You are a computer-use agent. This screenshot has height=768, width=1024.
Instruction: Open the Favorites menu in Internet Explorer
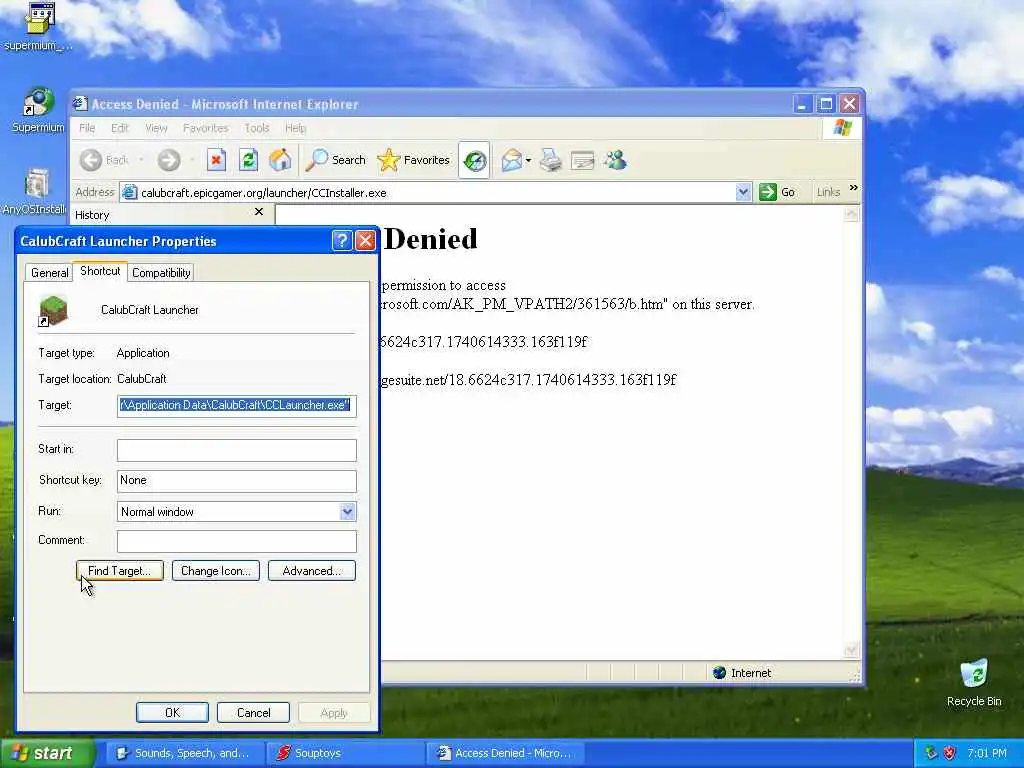[206, 128]
